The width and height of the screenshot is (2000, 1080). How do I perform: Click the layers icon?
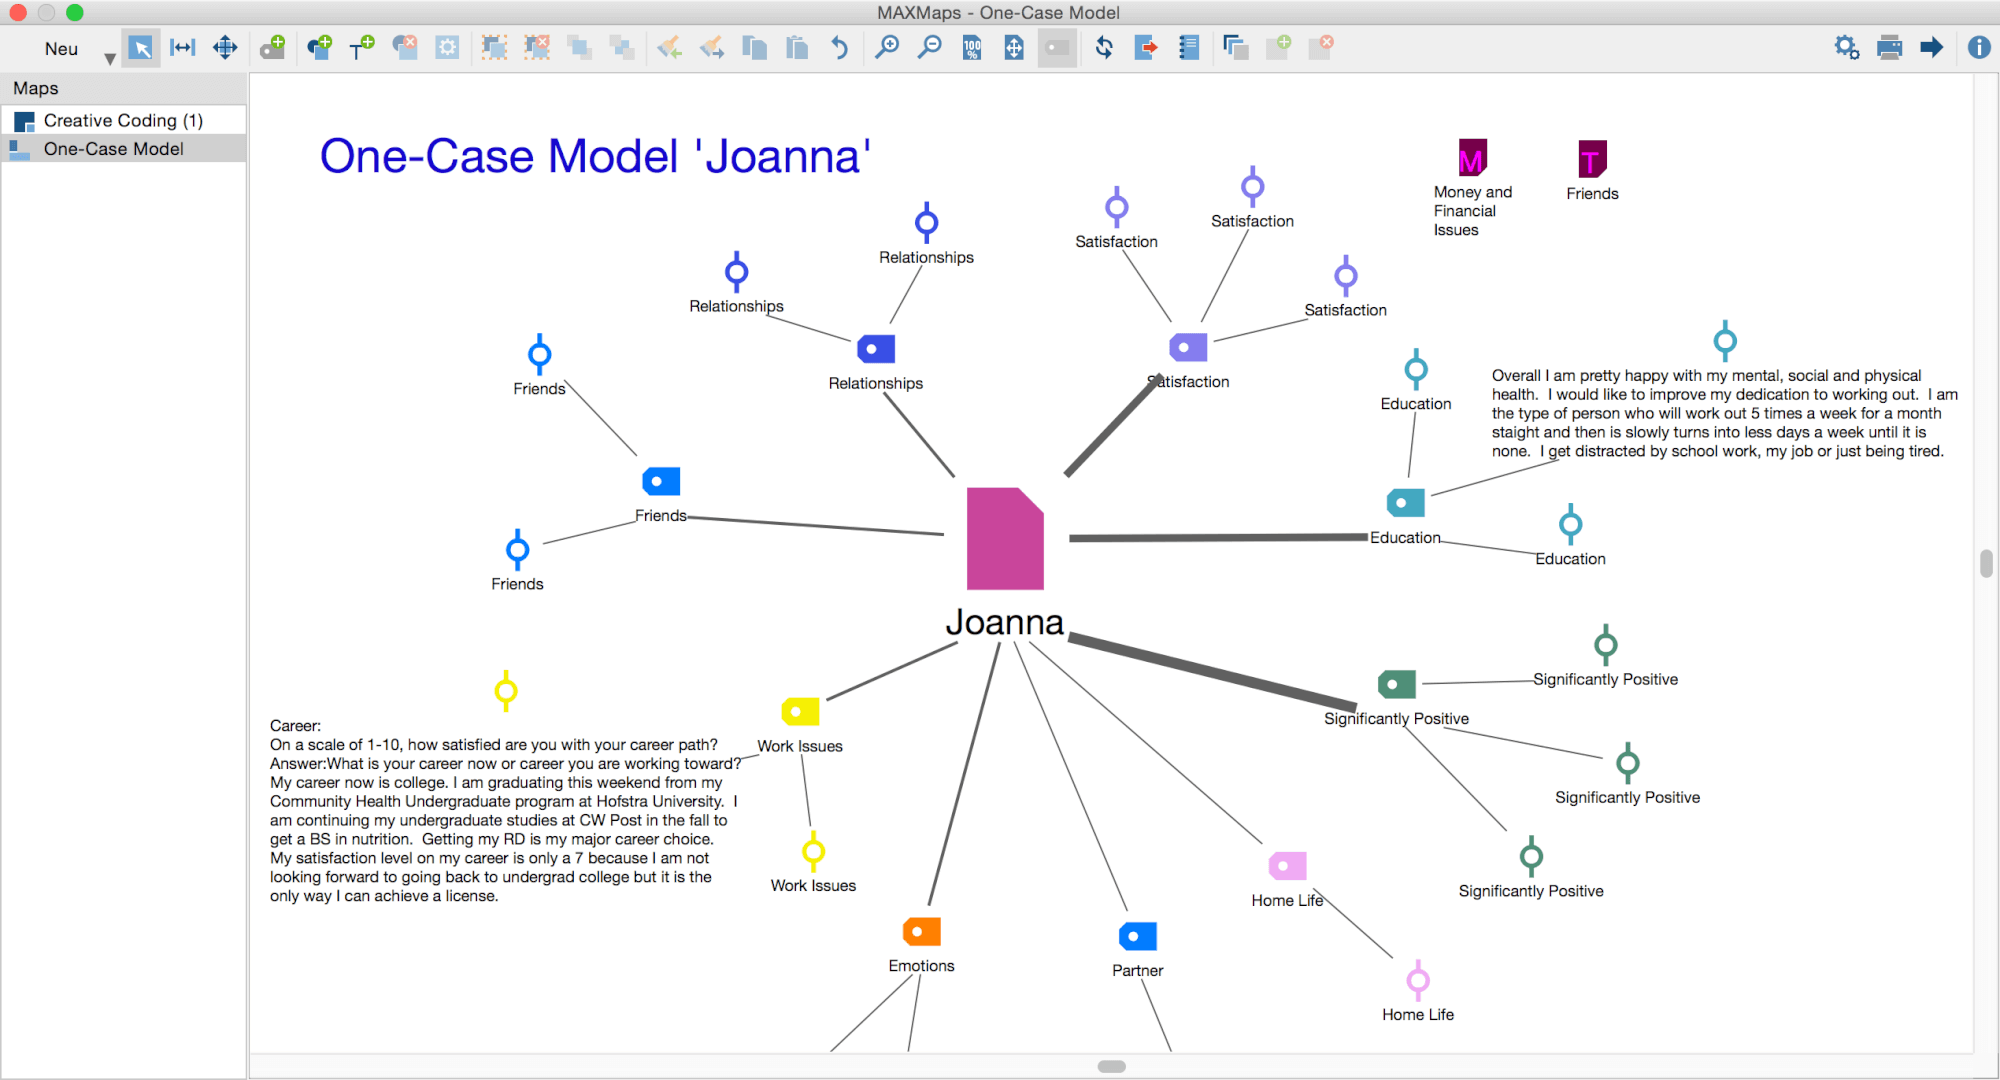click(x=1235, y=47)
